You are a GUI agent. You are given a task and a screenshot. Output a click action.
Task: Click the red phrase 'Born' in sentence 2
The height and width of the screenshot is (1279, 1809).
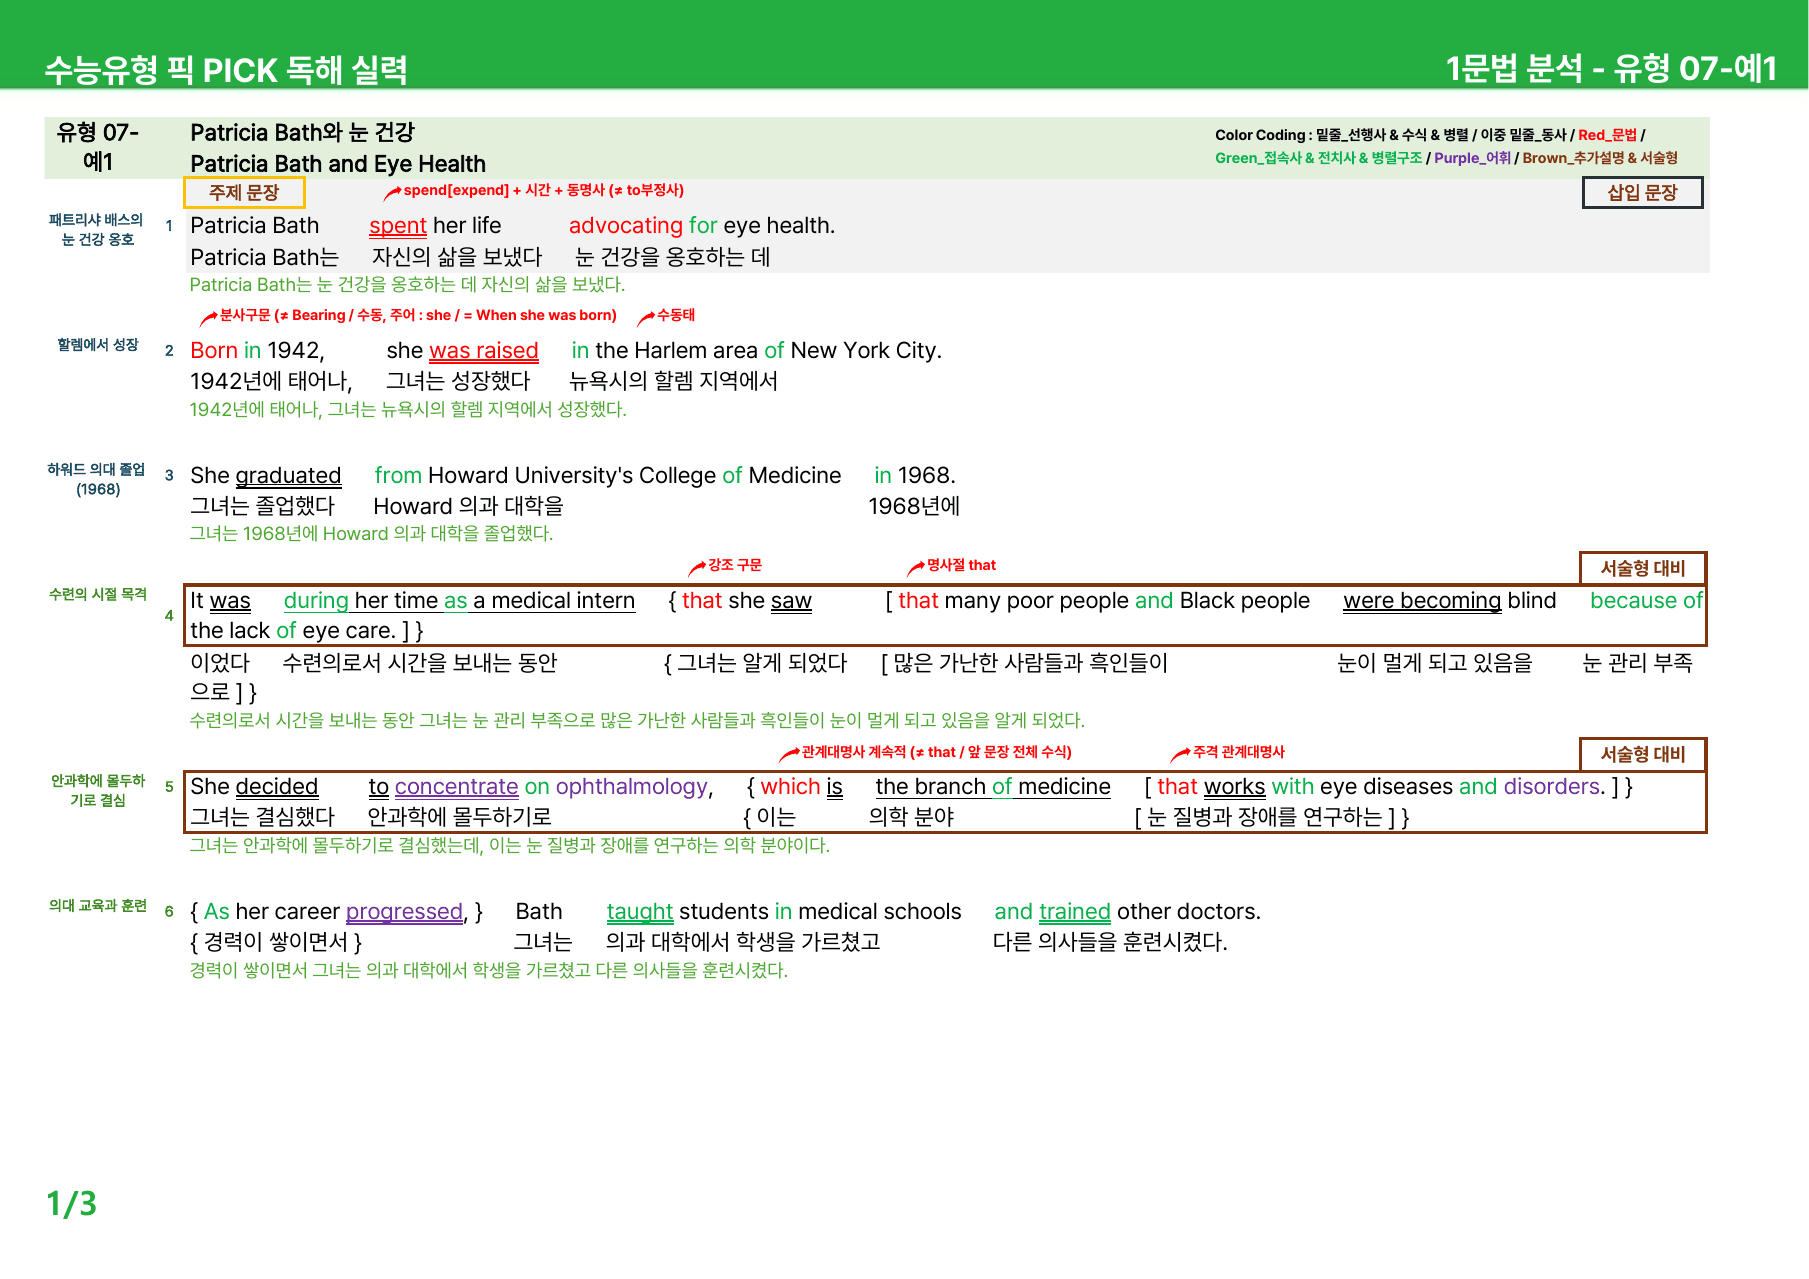coord(214,350)
